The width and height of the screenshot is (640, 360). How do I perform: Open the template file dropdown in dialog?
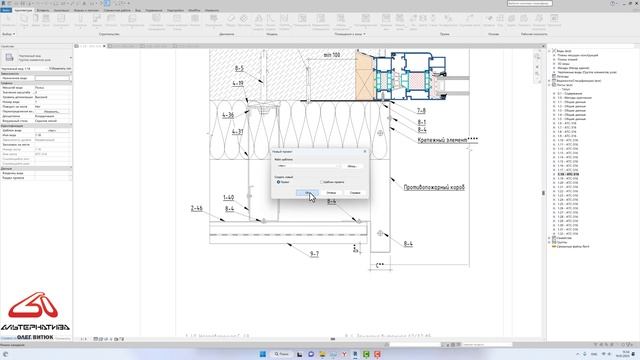tap(308, 166)
